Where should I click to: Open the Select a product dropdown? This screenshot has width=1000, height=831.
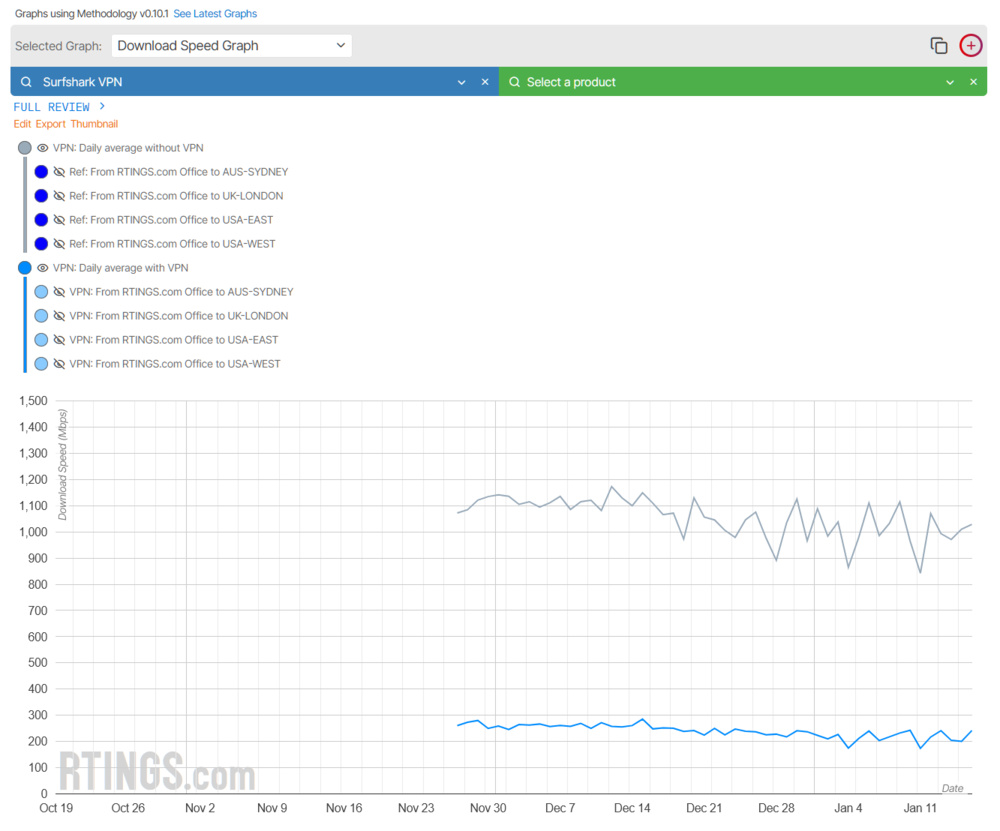point(949,81)
